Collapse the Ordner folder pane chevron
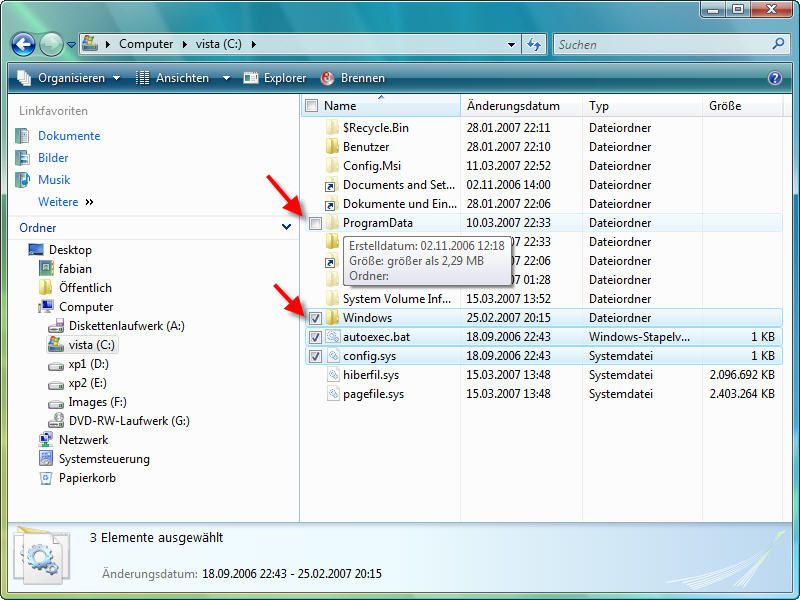The width and height of the screenshot is (800, 600). tap(287, 228)
